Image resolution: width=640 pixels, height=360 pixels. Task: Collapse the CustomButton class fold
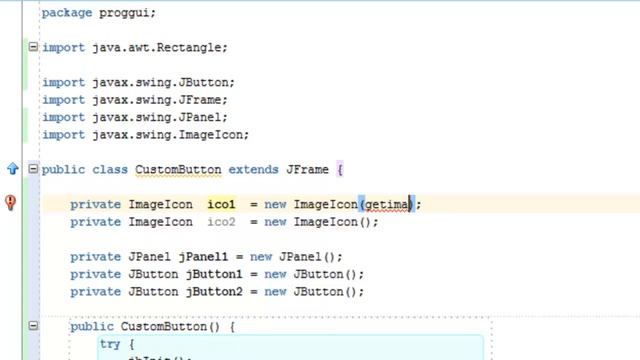pos(33,169)
